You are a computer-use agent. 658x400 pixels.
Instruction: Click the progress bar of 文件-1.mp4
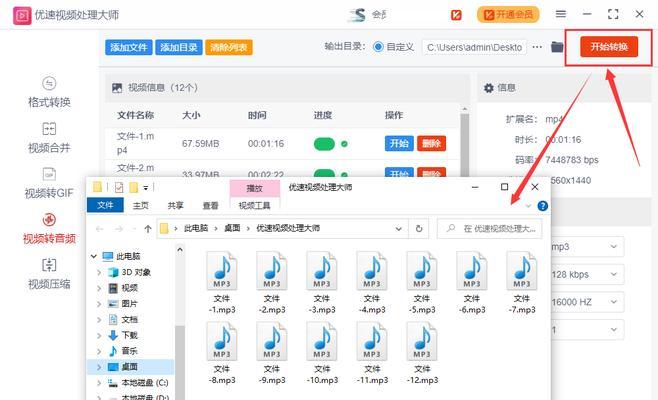click(324, 144)
